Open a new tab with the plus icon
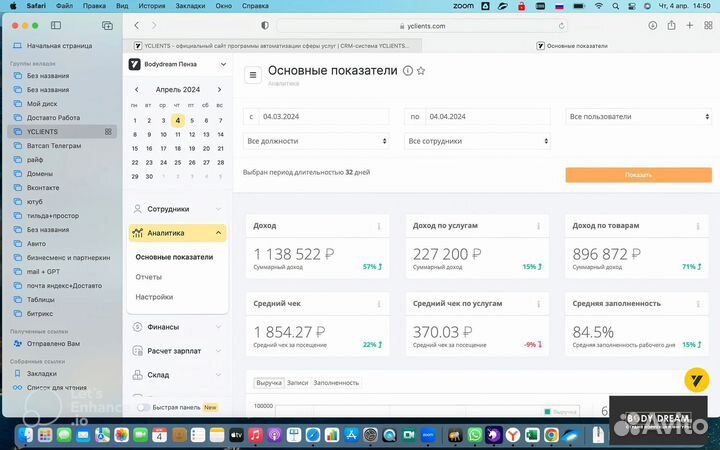This screenshot has height=450, width=720. coord(689,26)
